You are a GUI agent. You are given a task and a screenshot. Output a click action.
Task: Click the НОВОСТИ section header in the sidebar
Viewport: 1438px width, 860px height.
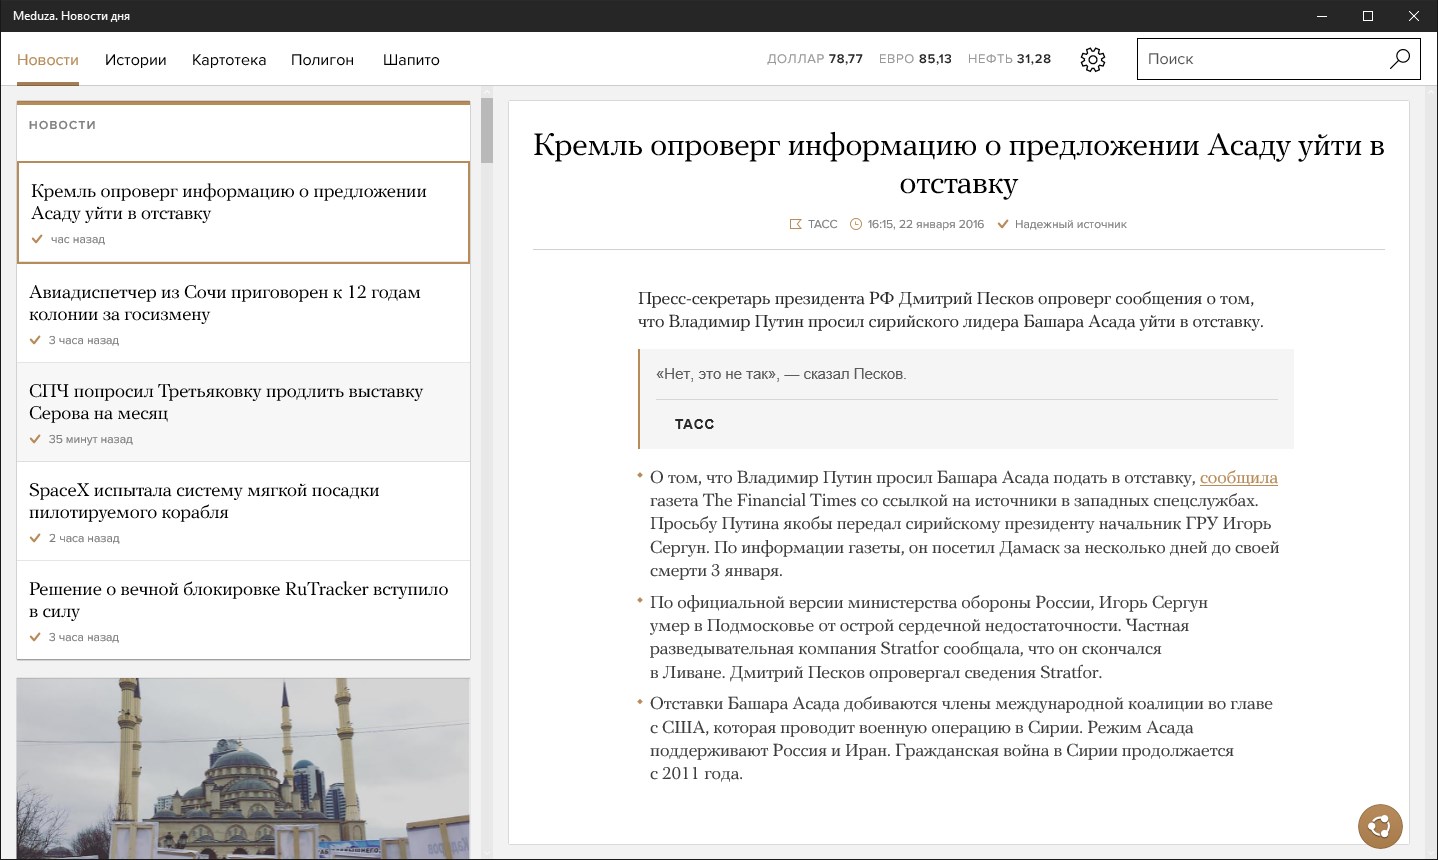pos(62,125)
